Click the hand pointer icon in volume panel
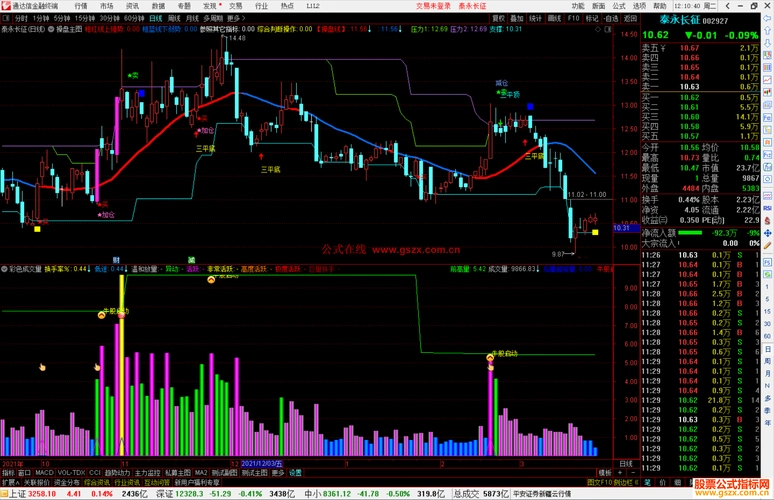 pos(43,368)
